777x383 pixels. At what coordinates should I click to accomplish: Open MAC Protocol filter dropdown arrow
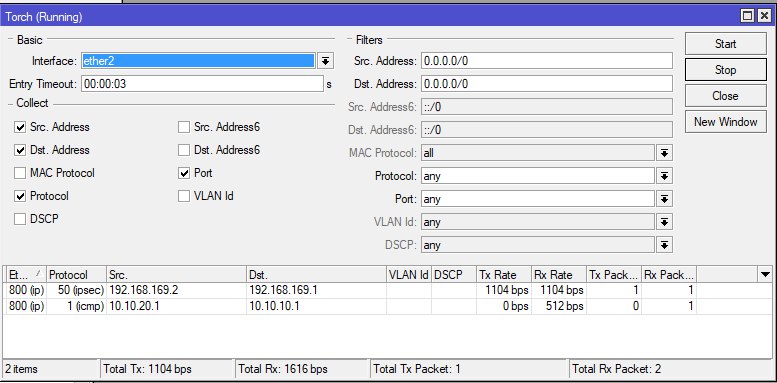(x=664, y=154)
